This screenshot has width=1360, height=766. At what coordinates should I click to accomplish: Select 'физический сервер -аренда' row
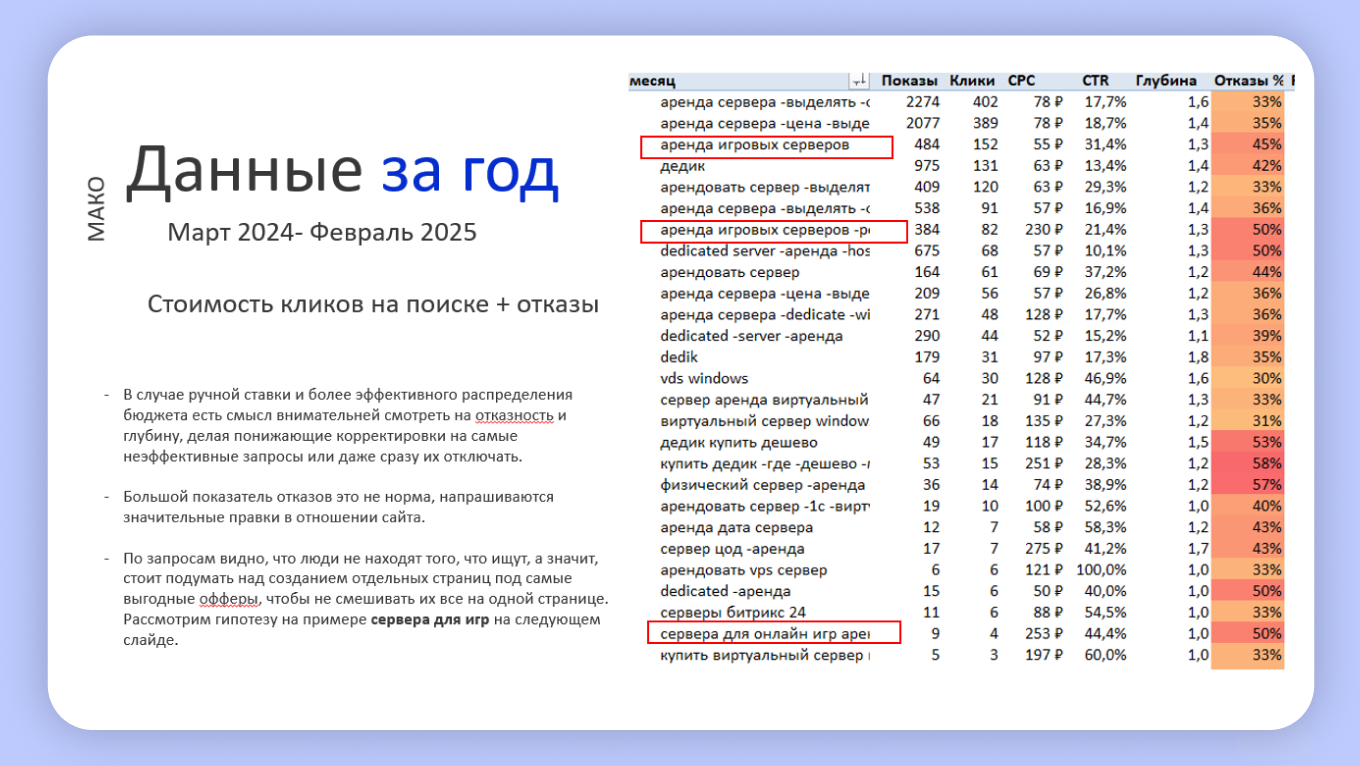(958, 485)
